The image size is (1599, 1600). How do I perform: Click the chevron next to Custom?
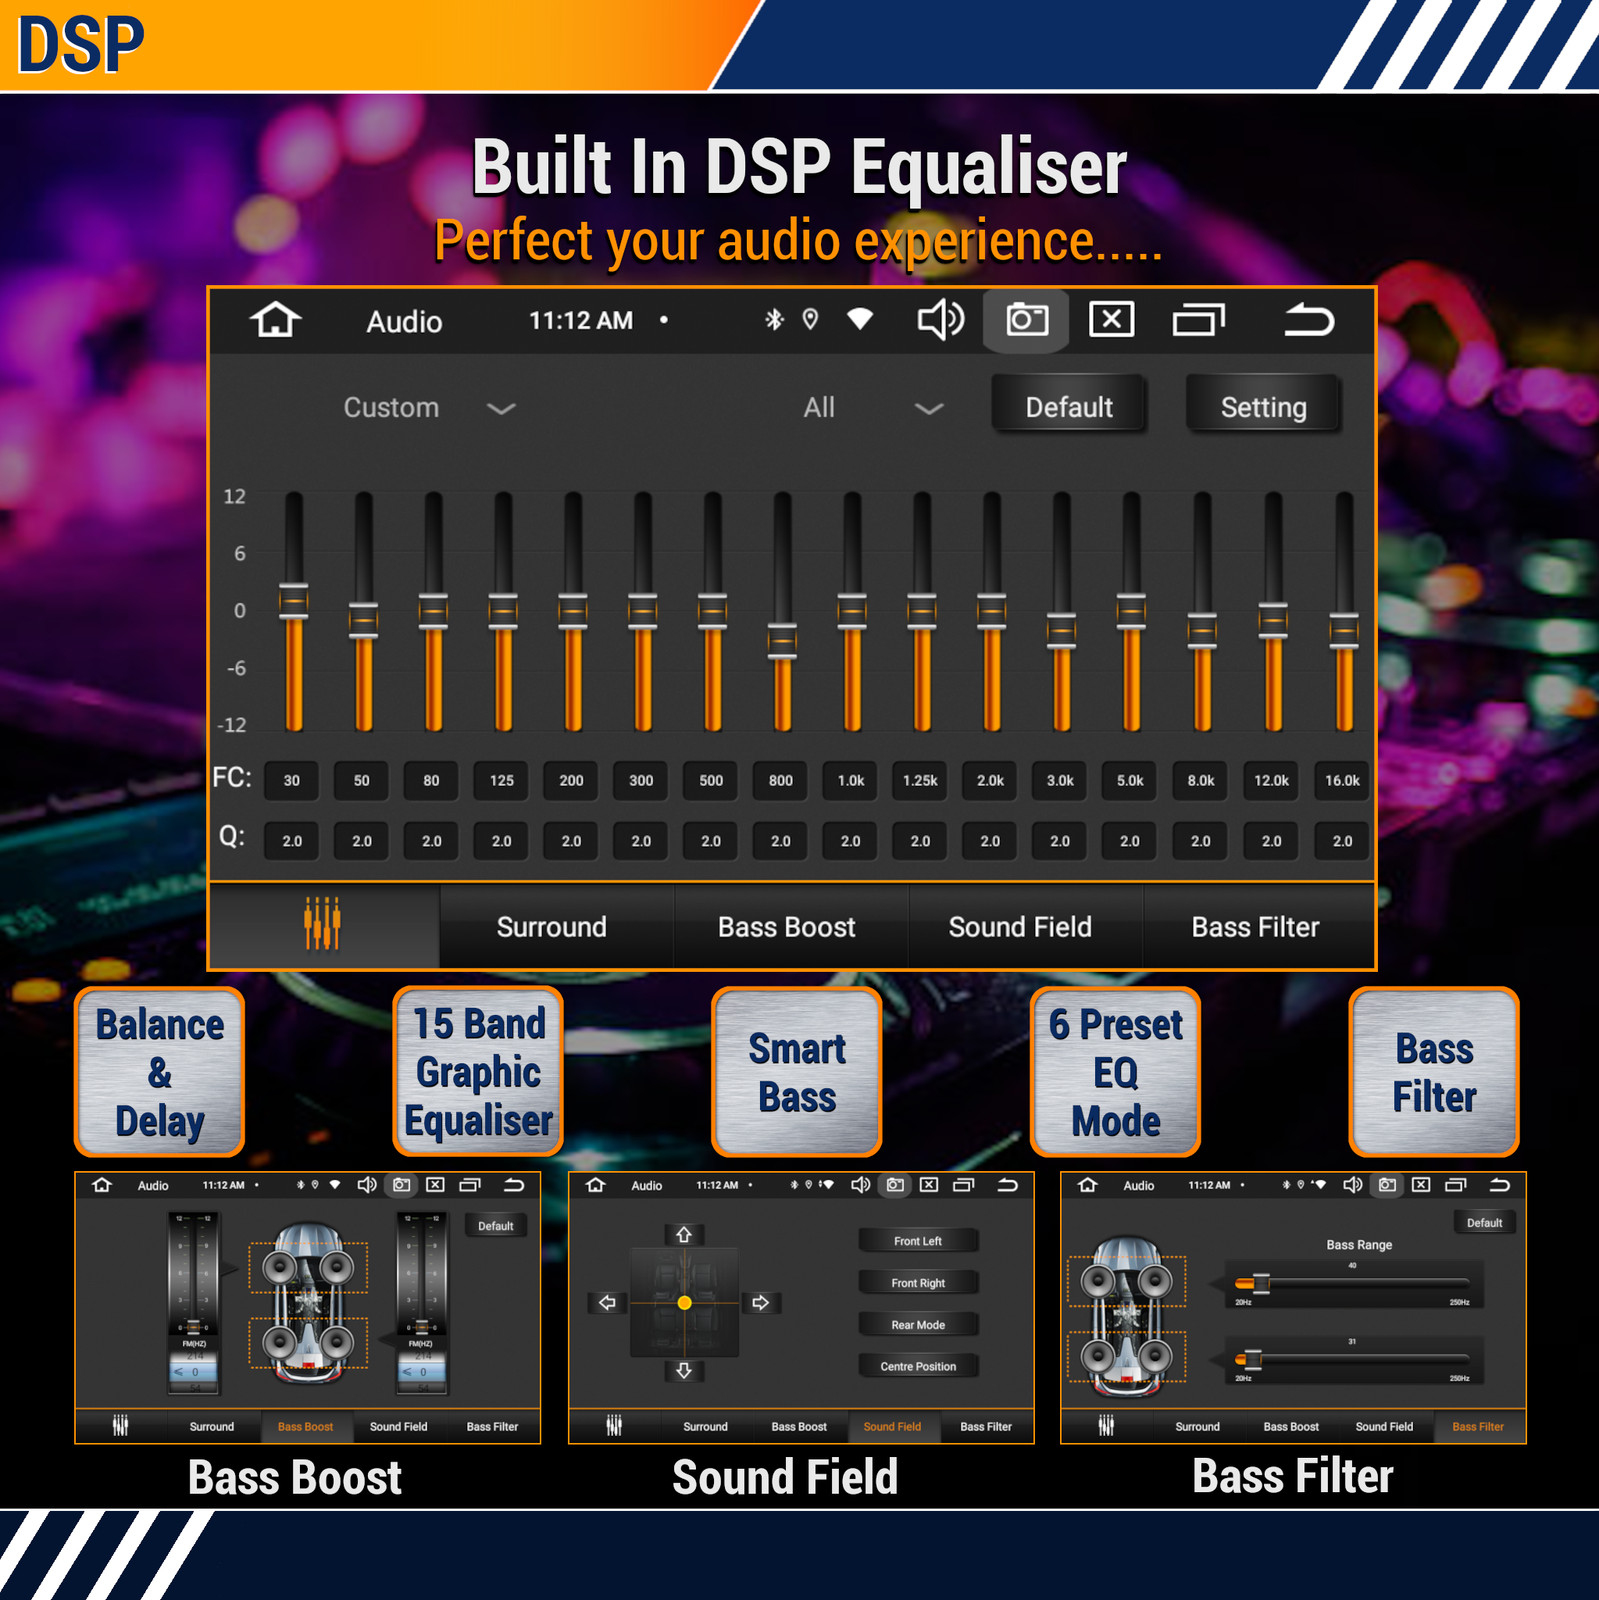[501, 408]
